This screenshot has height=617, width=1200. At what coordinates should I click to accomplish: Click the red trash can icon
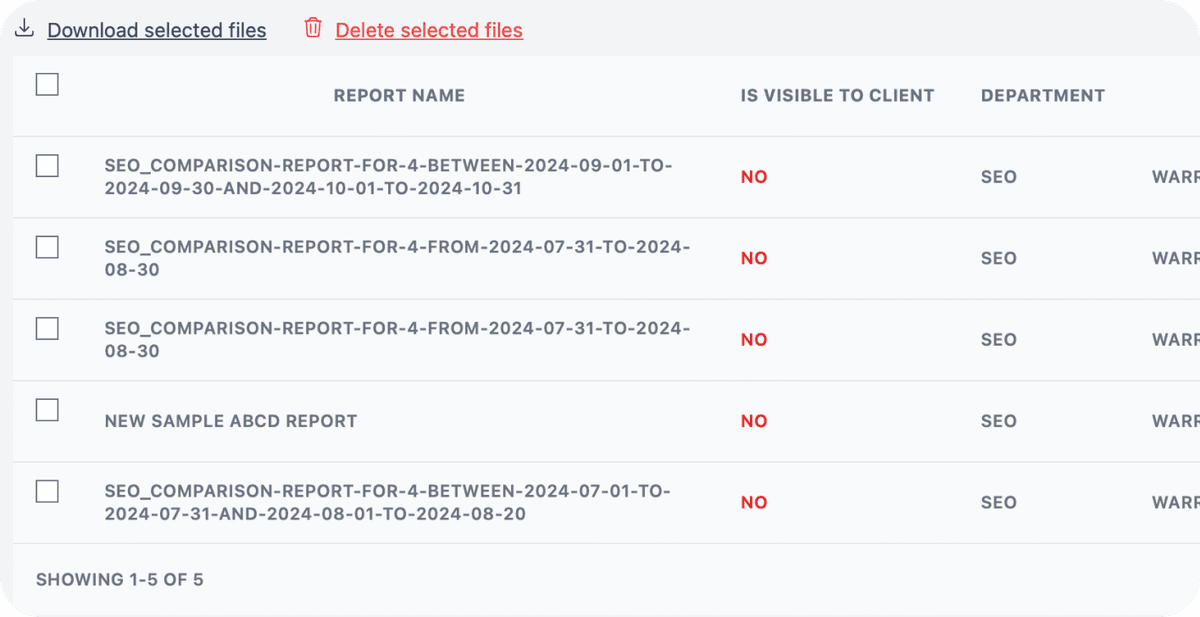(x=313, y=28)
